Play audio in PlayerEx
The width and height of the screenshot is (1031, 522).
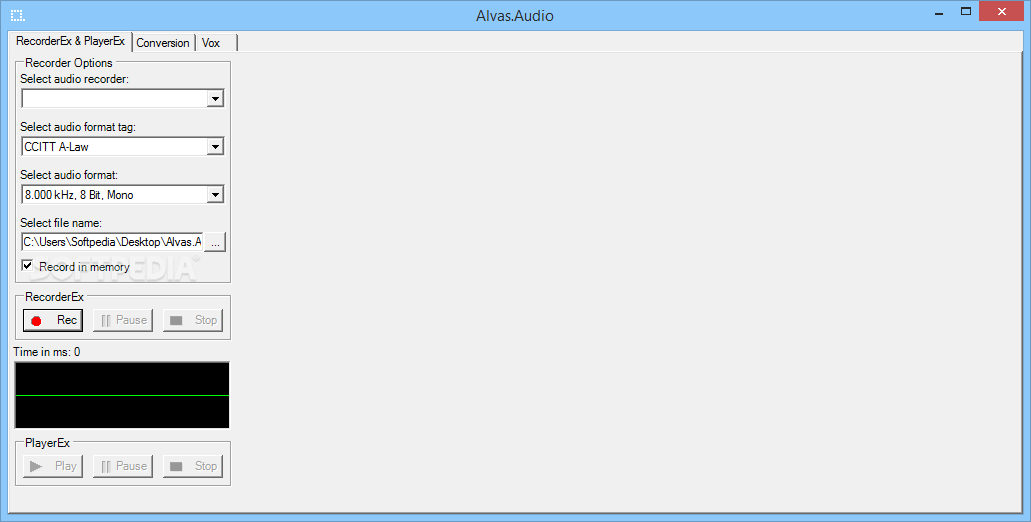(53, 466)
